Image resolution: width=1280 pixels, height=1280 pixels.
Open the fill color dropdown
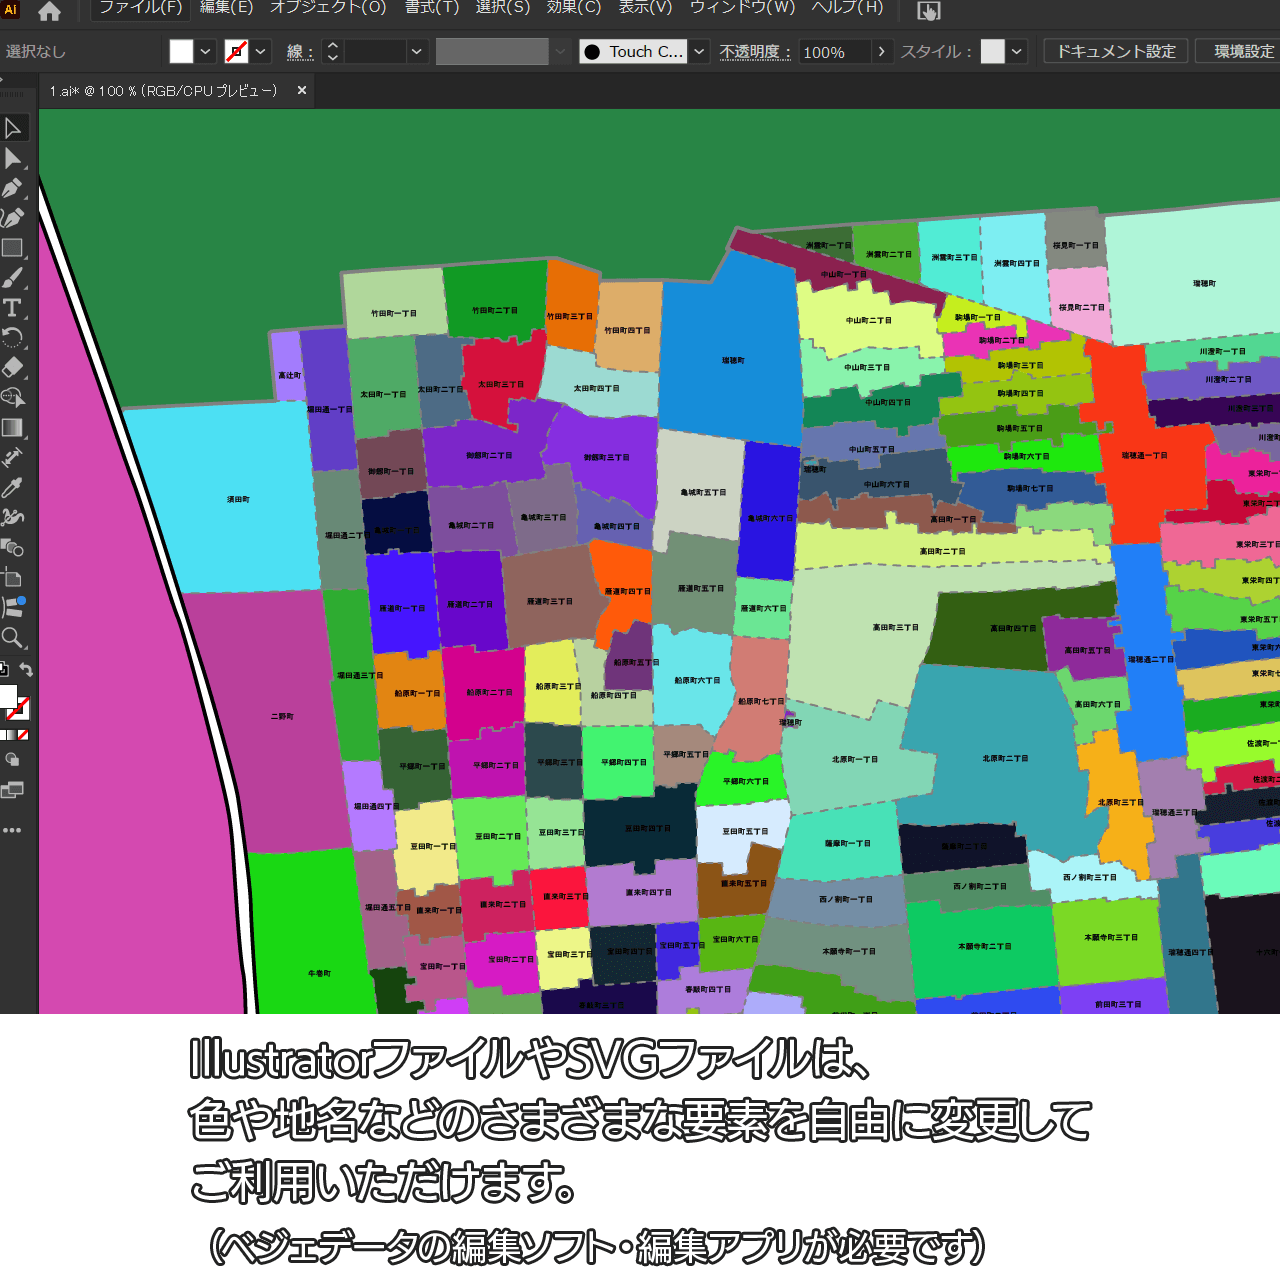(205, 52)
